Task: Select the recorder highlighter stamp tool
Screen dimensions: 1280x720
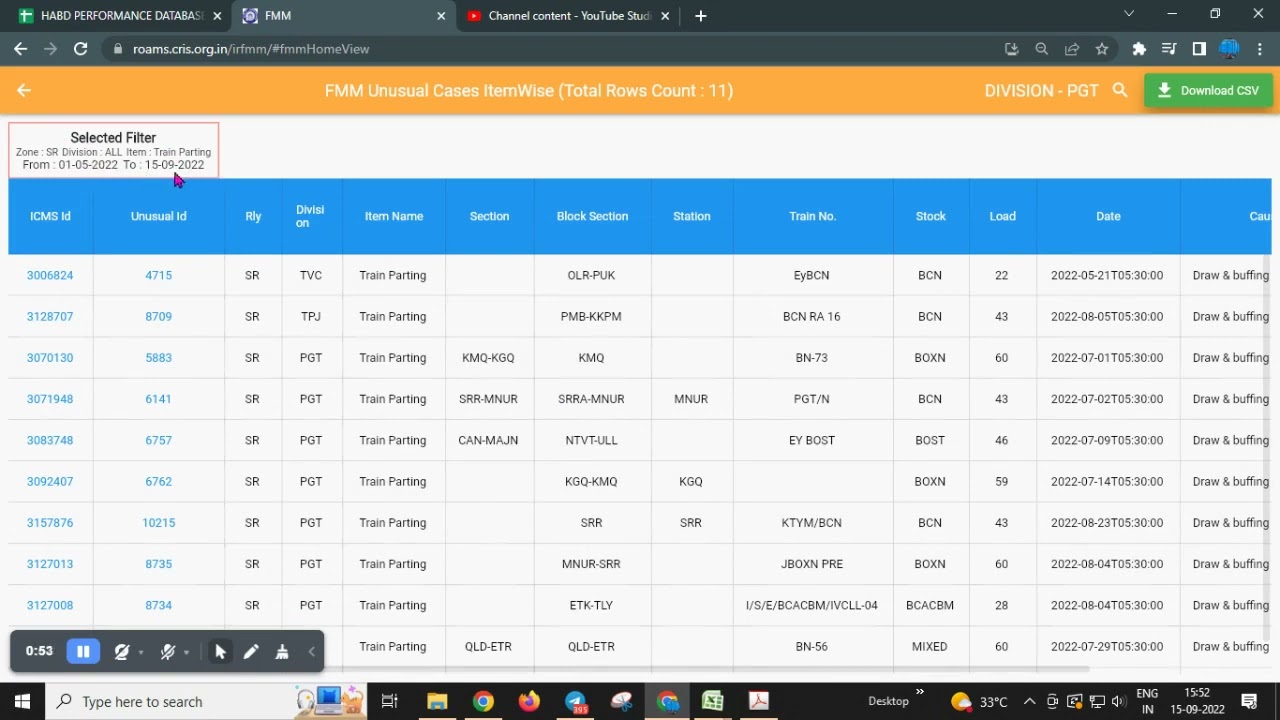Action: 282,652
